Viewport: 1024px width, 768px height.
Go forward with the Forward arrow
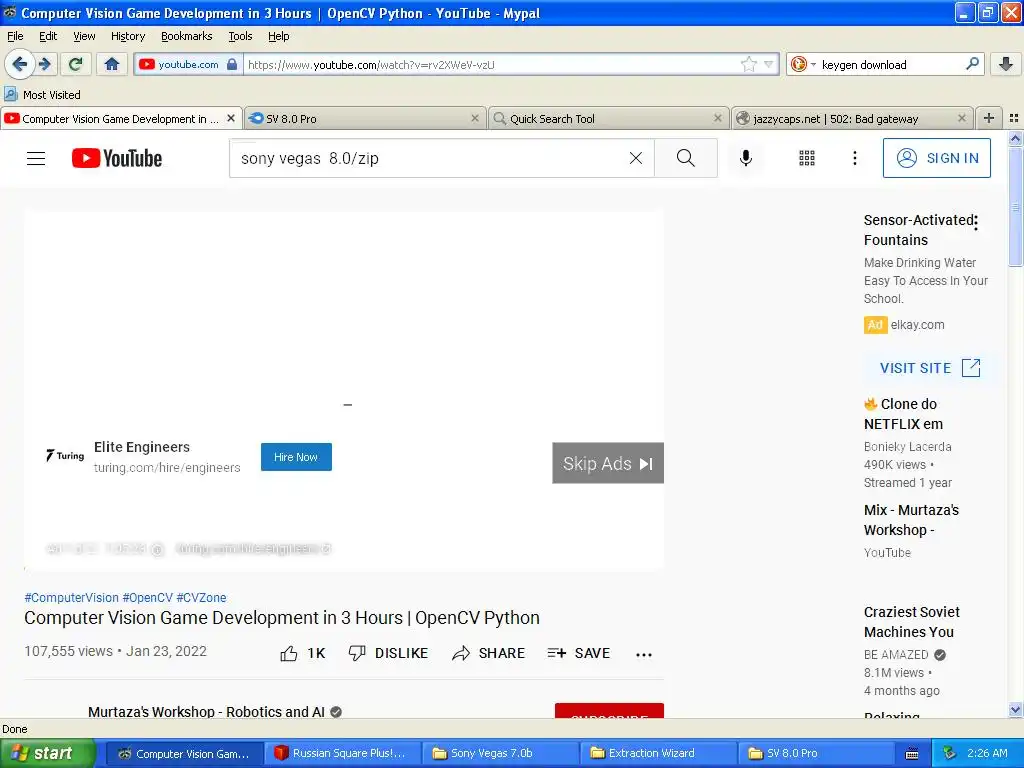45,64
